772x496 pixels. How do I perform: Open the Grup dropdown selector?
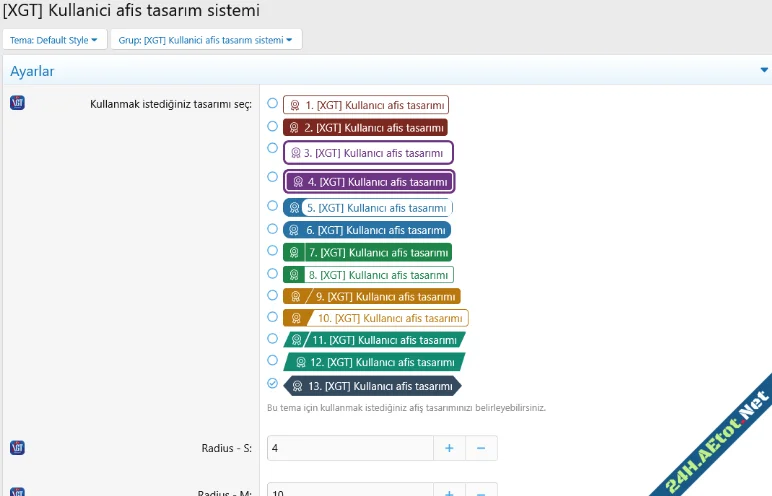pos(205,40)
